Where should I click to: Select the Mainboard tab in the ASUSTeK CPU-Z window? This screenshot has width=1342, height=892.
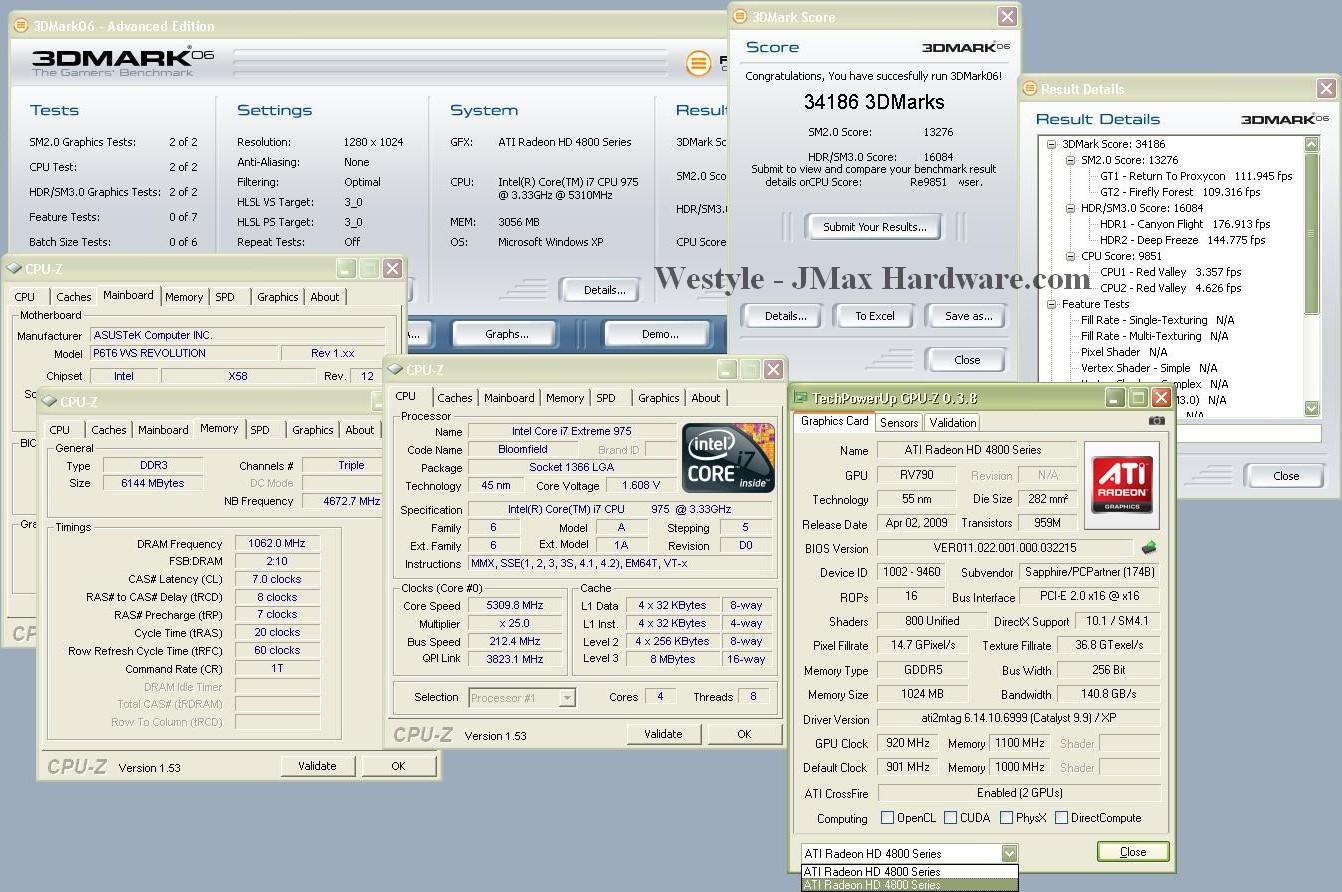click(128, 296)
